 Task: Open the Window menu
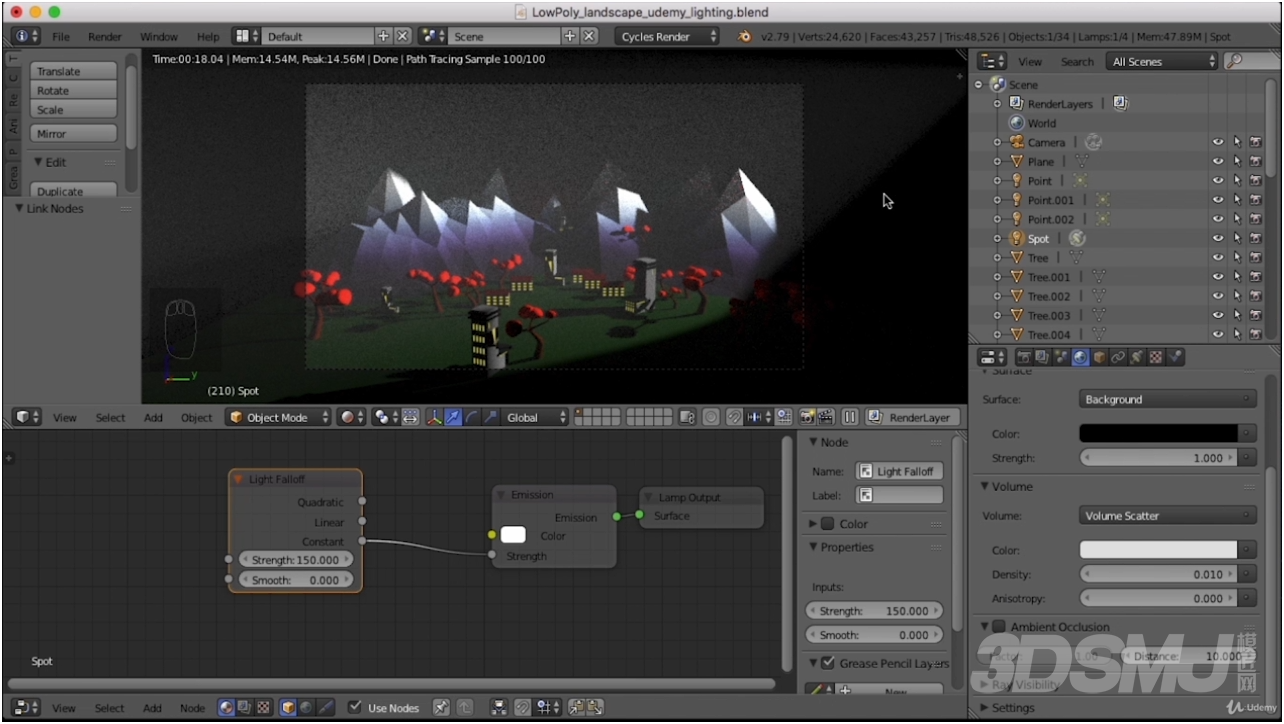[158, 36]
